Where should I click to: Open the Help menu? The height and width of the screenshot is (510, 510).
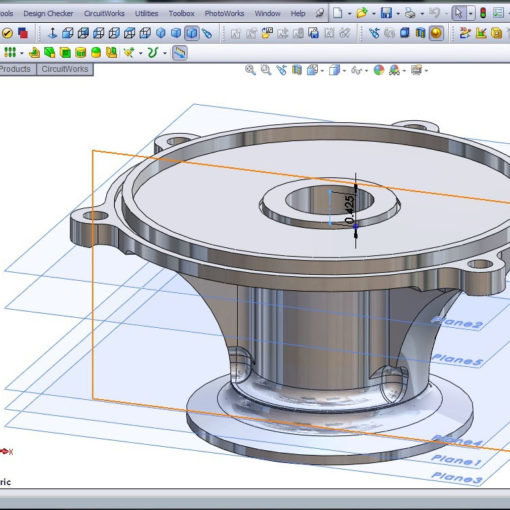298,13
